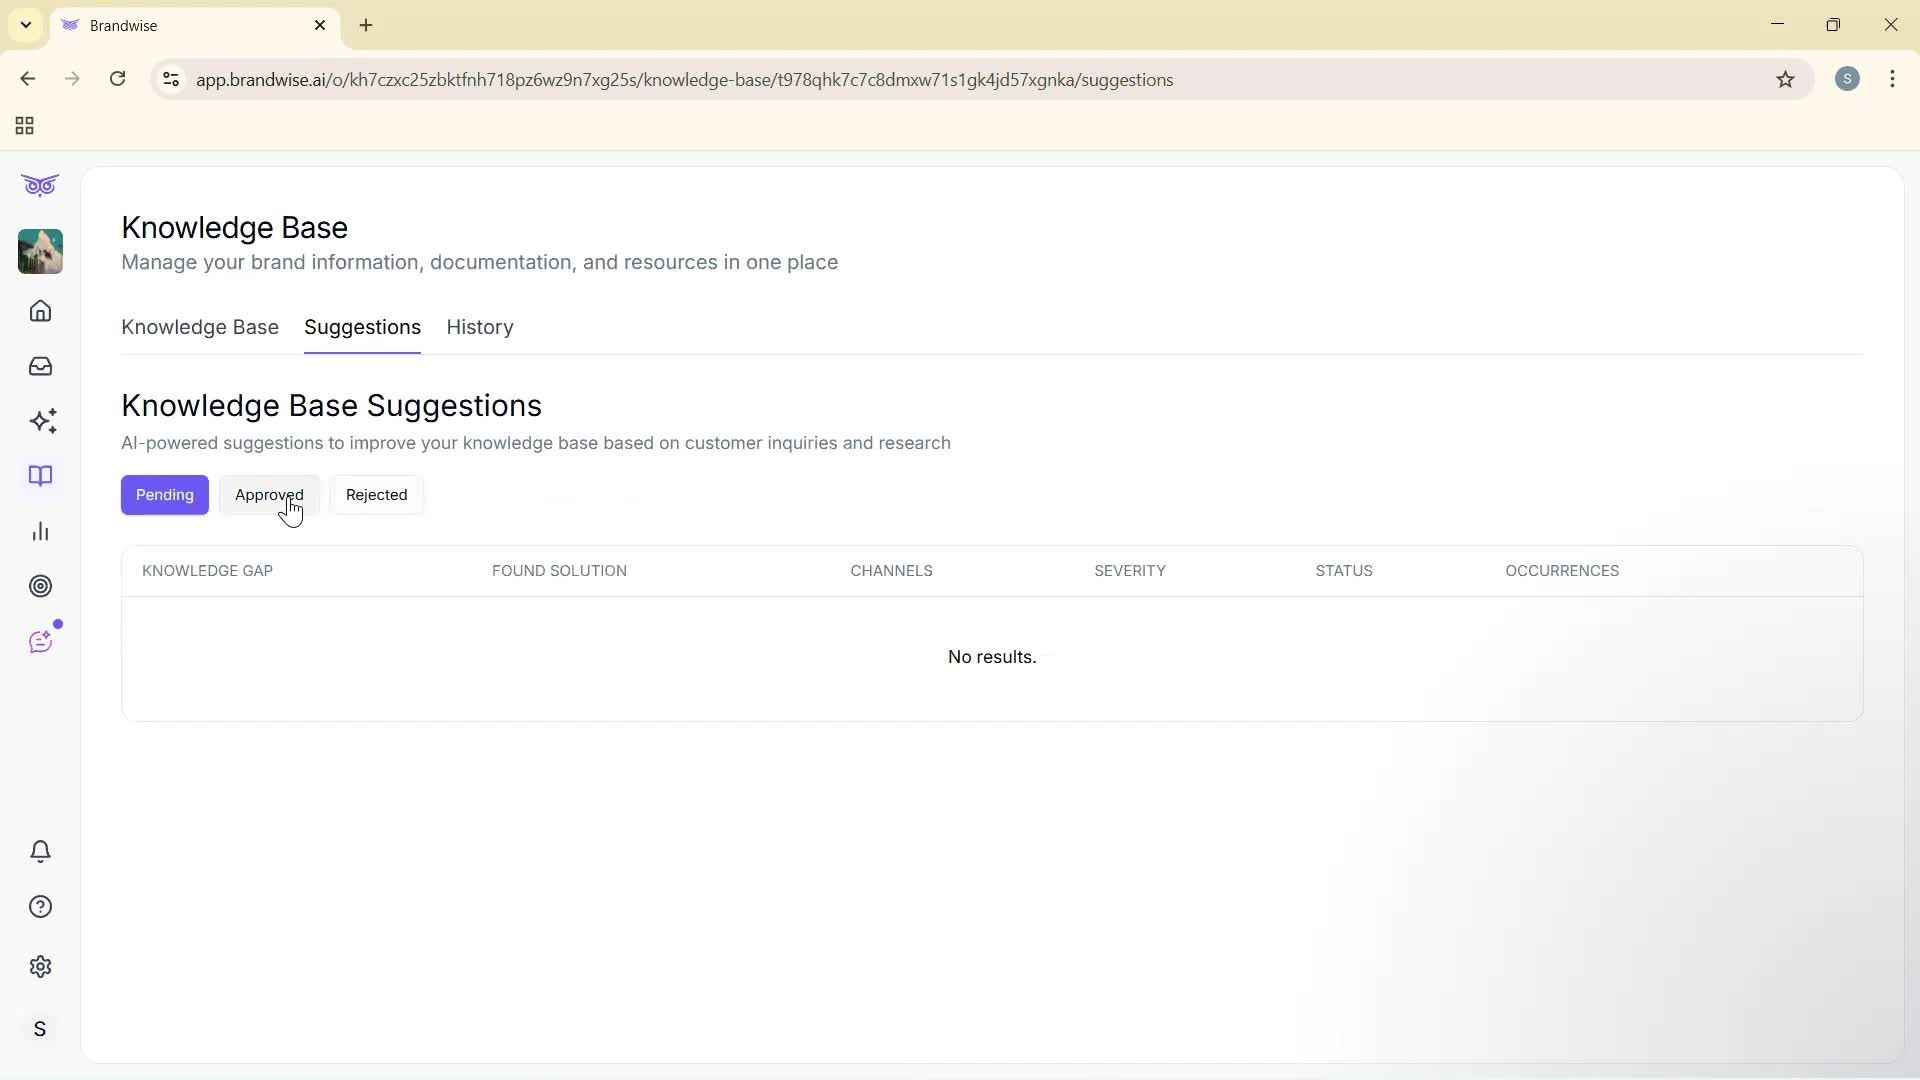Viewport: 1920px width, 1080px height.
Task: Filter suggestions by Pending
Action: tap(164, 494)
